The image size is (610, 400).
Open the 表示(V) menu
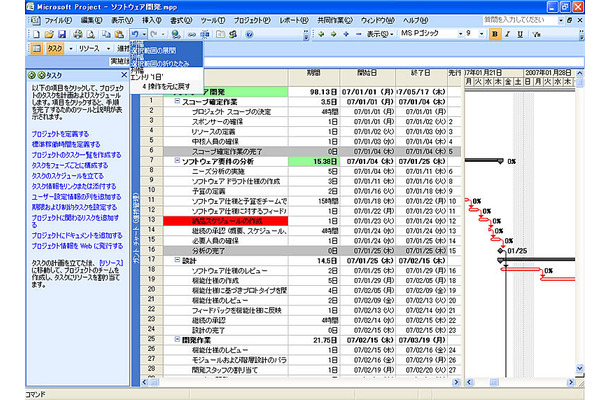point(122,20)
